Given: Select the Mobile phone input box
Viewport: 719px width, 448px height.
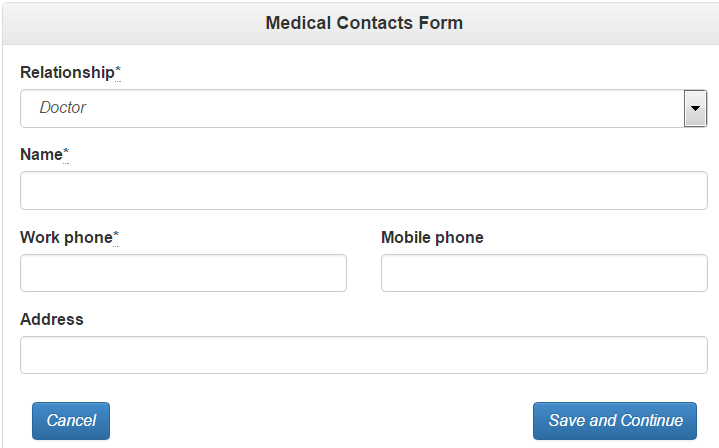Looking at the screenshot, I should (x=544, y=273).
